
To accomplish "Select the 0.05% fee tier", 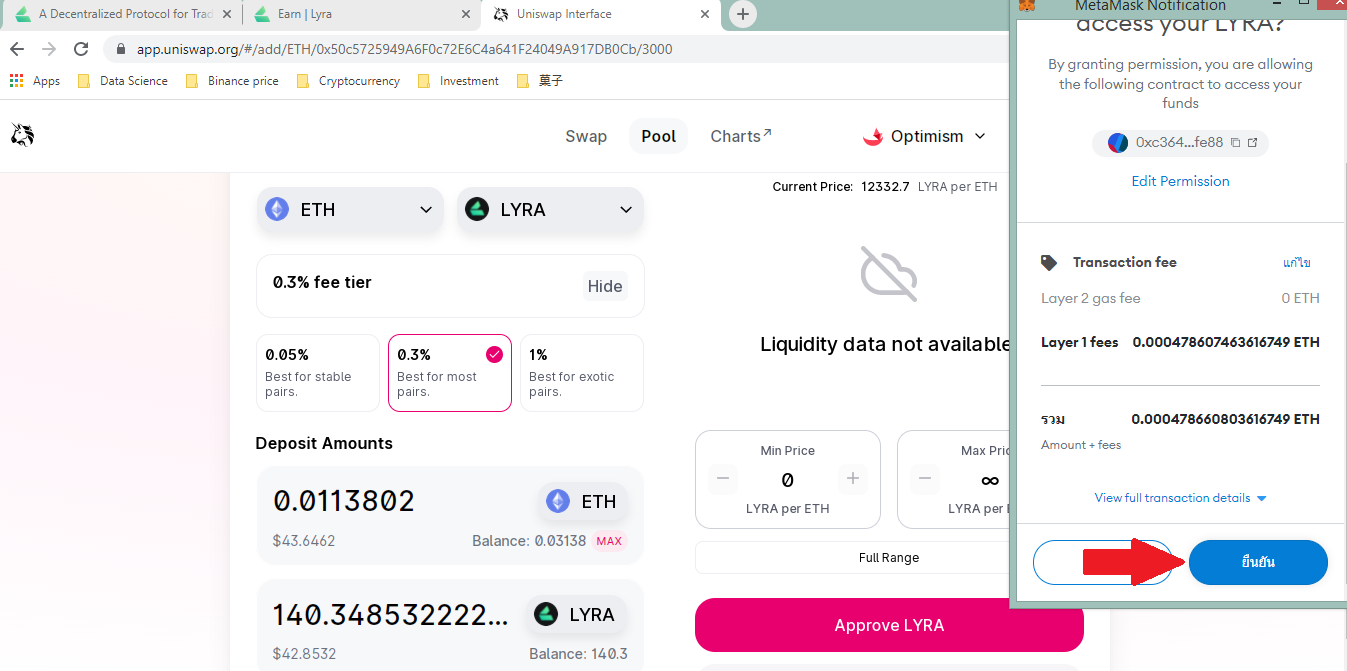I will pos(318,373).
